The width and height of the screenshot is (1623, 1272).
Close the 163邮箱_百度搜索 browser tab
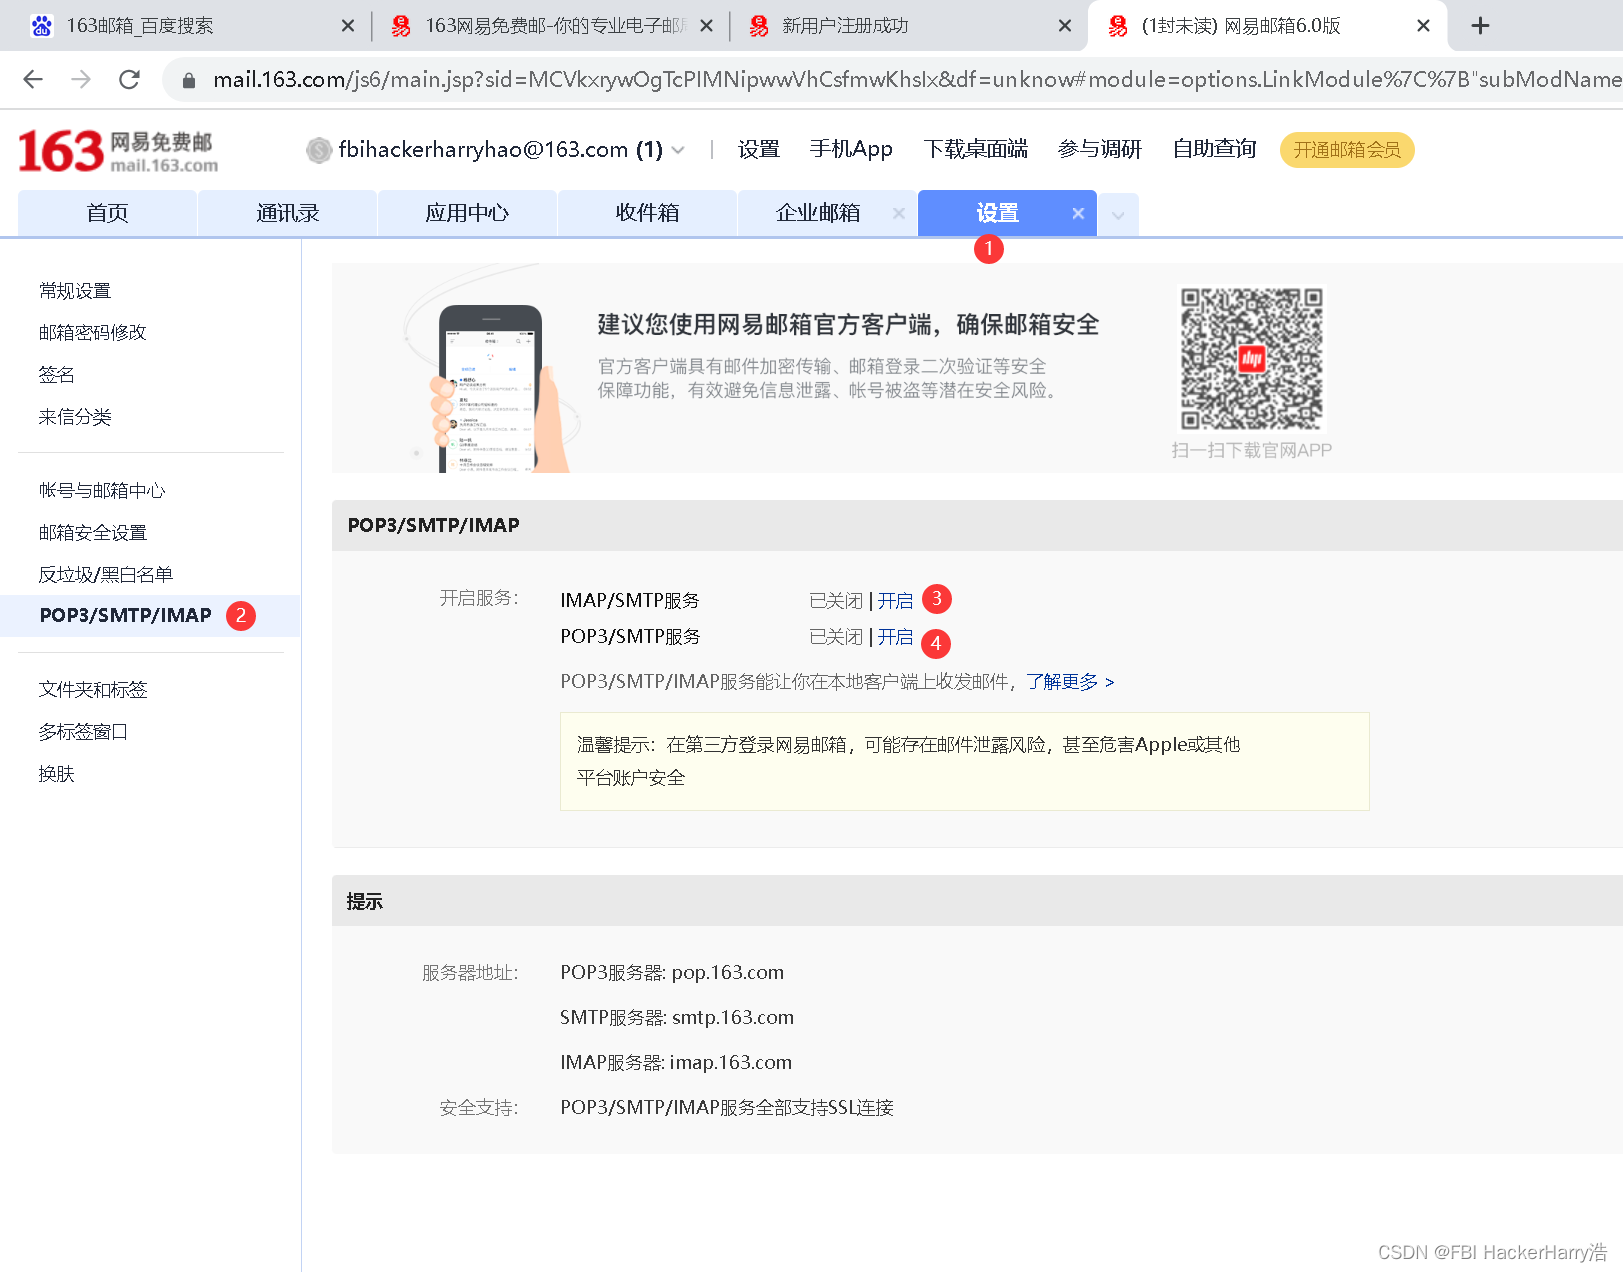[x=348, y=26]
